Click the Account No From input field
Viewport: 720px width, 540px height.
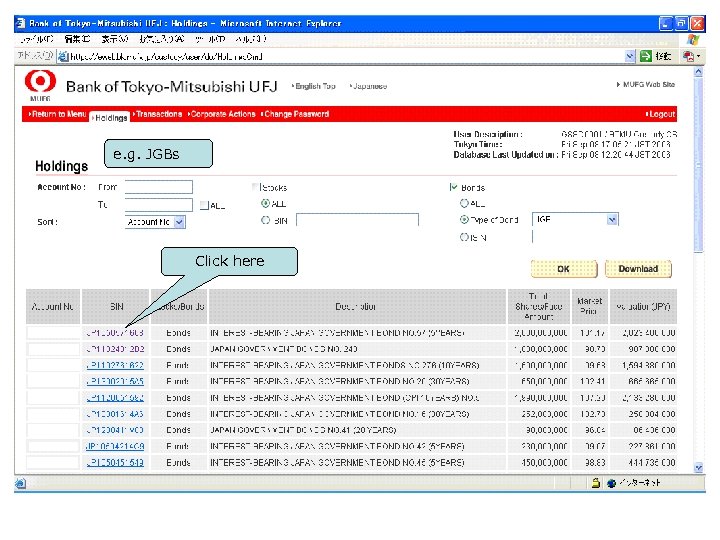click(x=158, y=187)
